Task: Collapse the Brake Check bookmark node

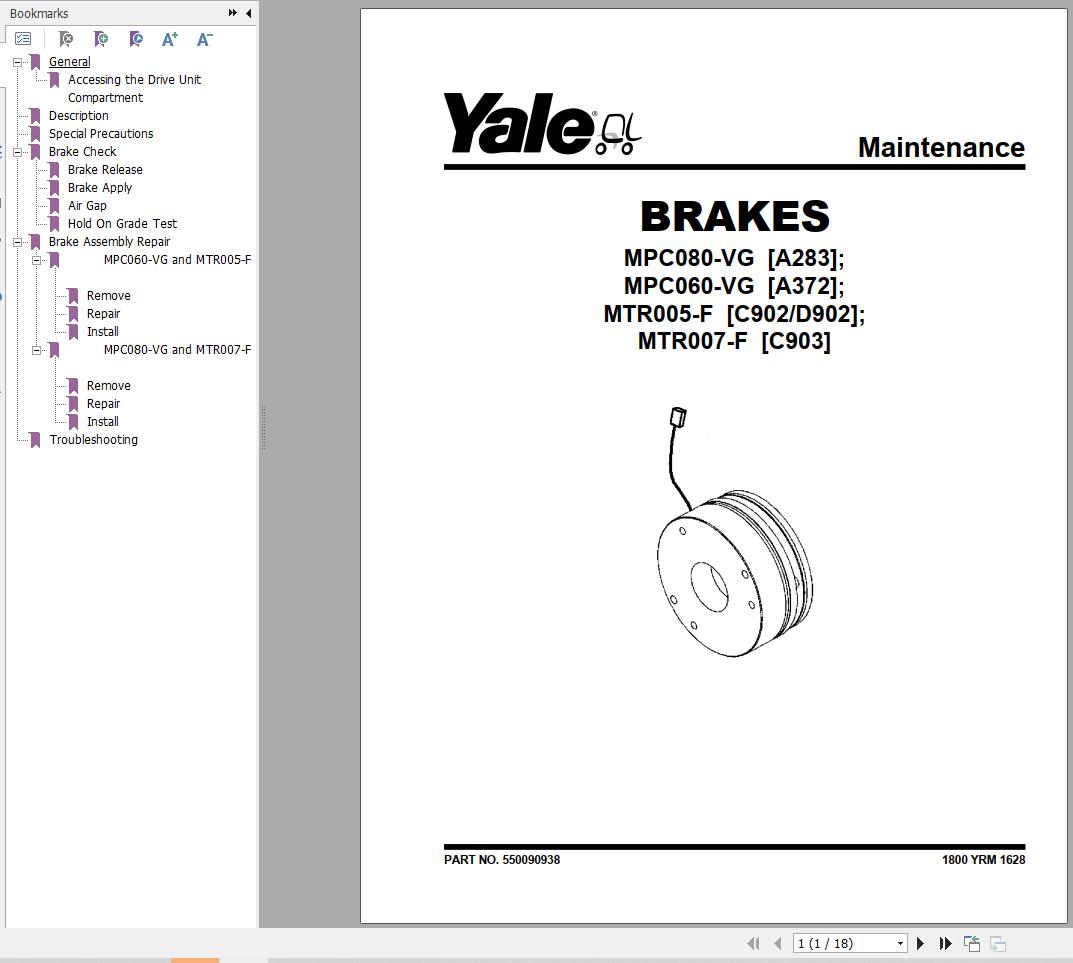Action: [17, 152]
